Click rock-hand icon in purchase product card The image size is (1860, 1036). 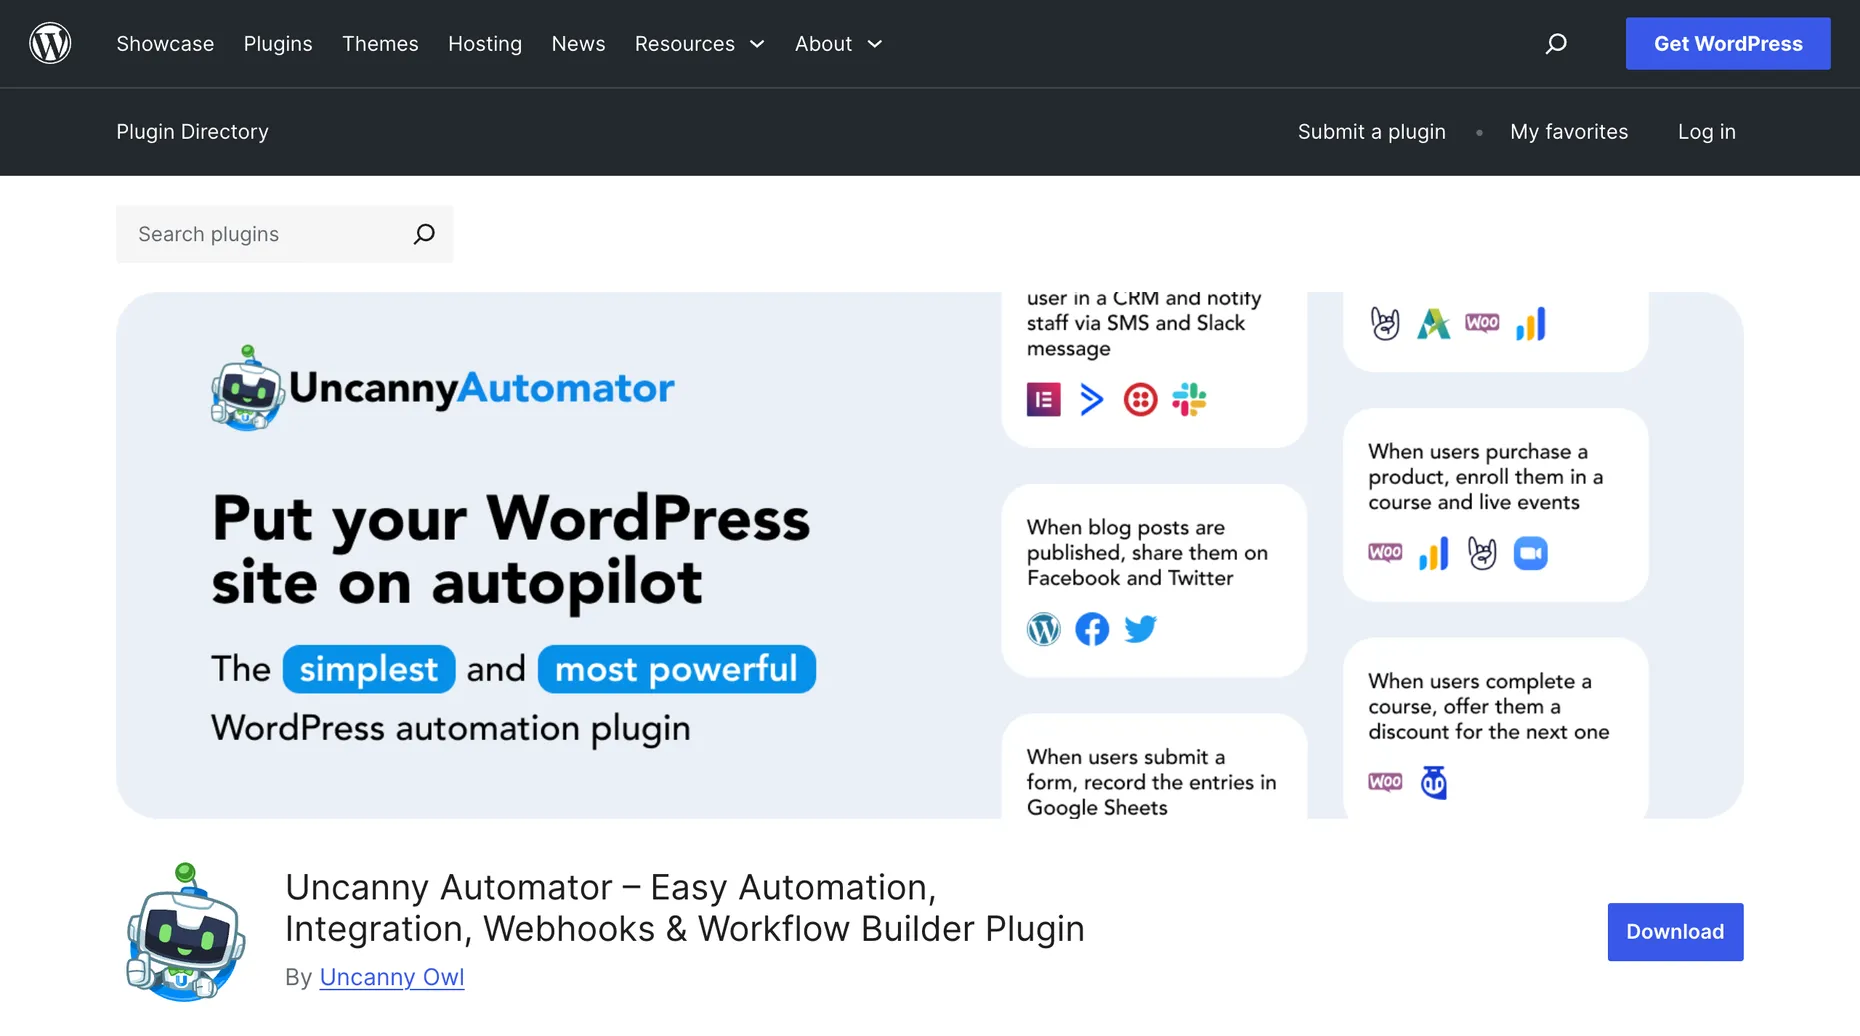pyautogui.click(x=1482, y=553)
